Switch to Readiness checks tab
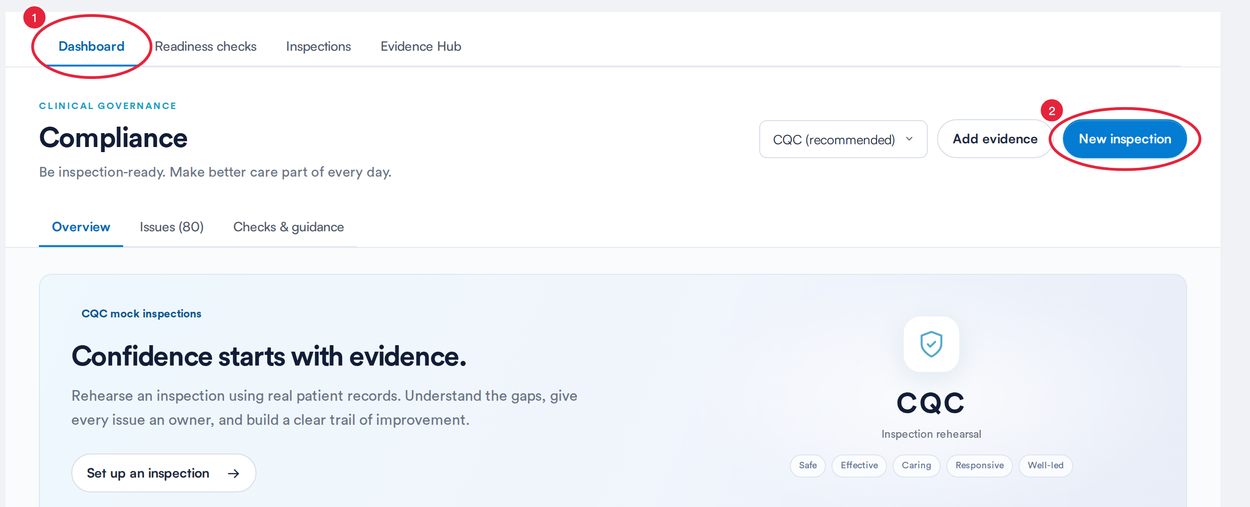1250x507 pixels. click(x=205, y=46)
